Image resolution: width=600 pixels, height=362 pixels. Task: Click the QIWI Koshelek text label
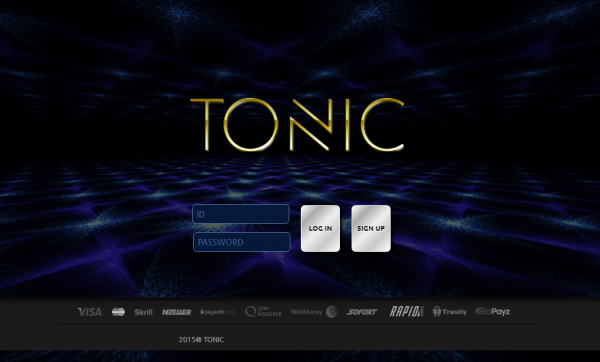(269, 311)
